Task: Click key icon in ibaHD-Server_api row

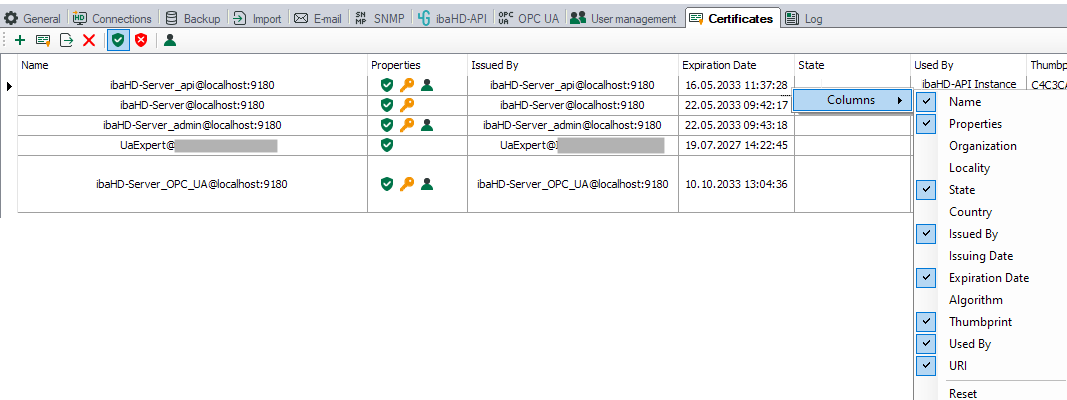Action: (407, 85)
